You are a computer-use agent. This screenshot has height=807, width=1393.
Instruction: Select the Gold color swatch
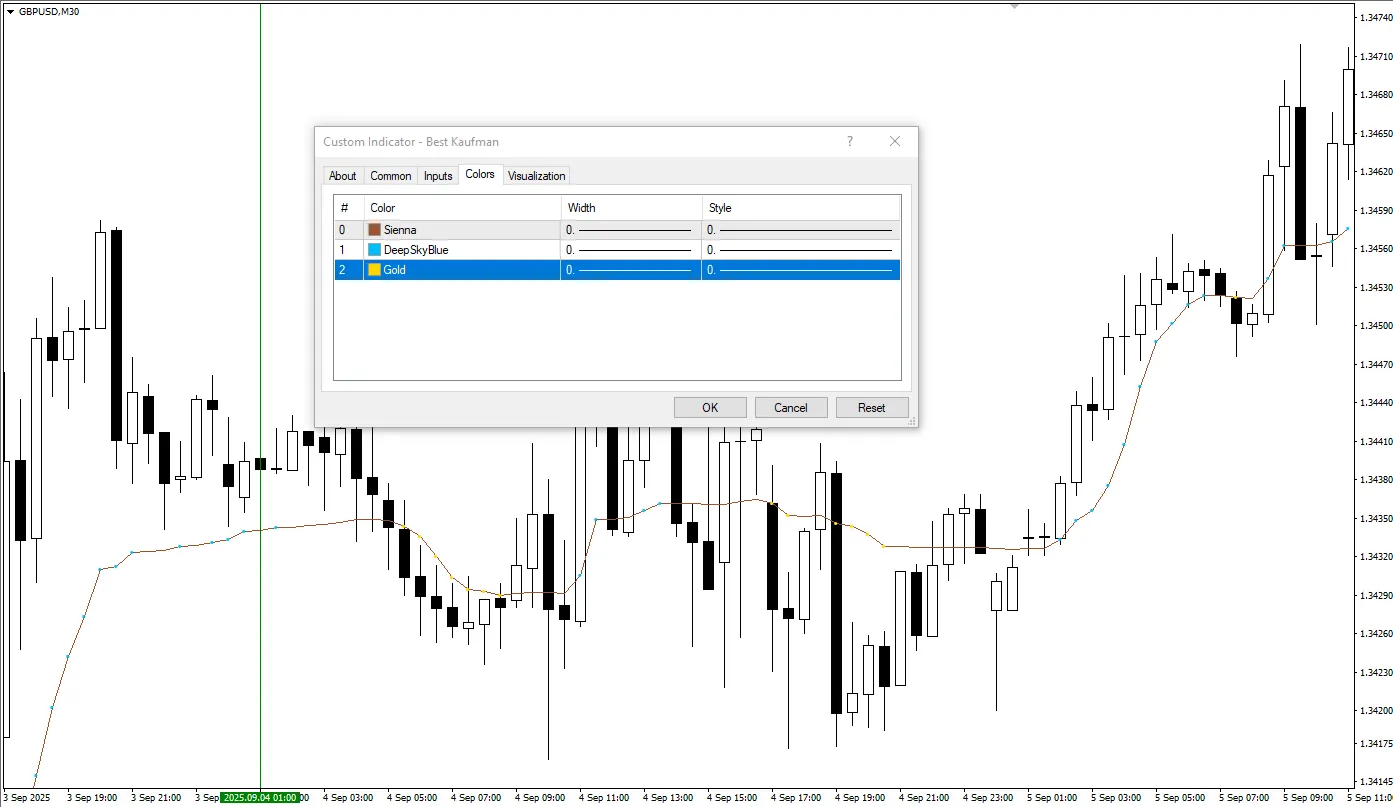coord(375,270)
